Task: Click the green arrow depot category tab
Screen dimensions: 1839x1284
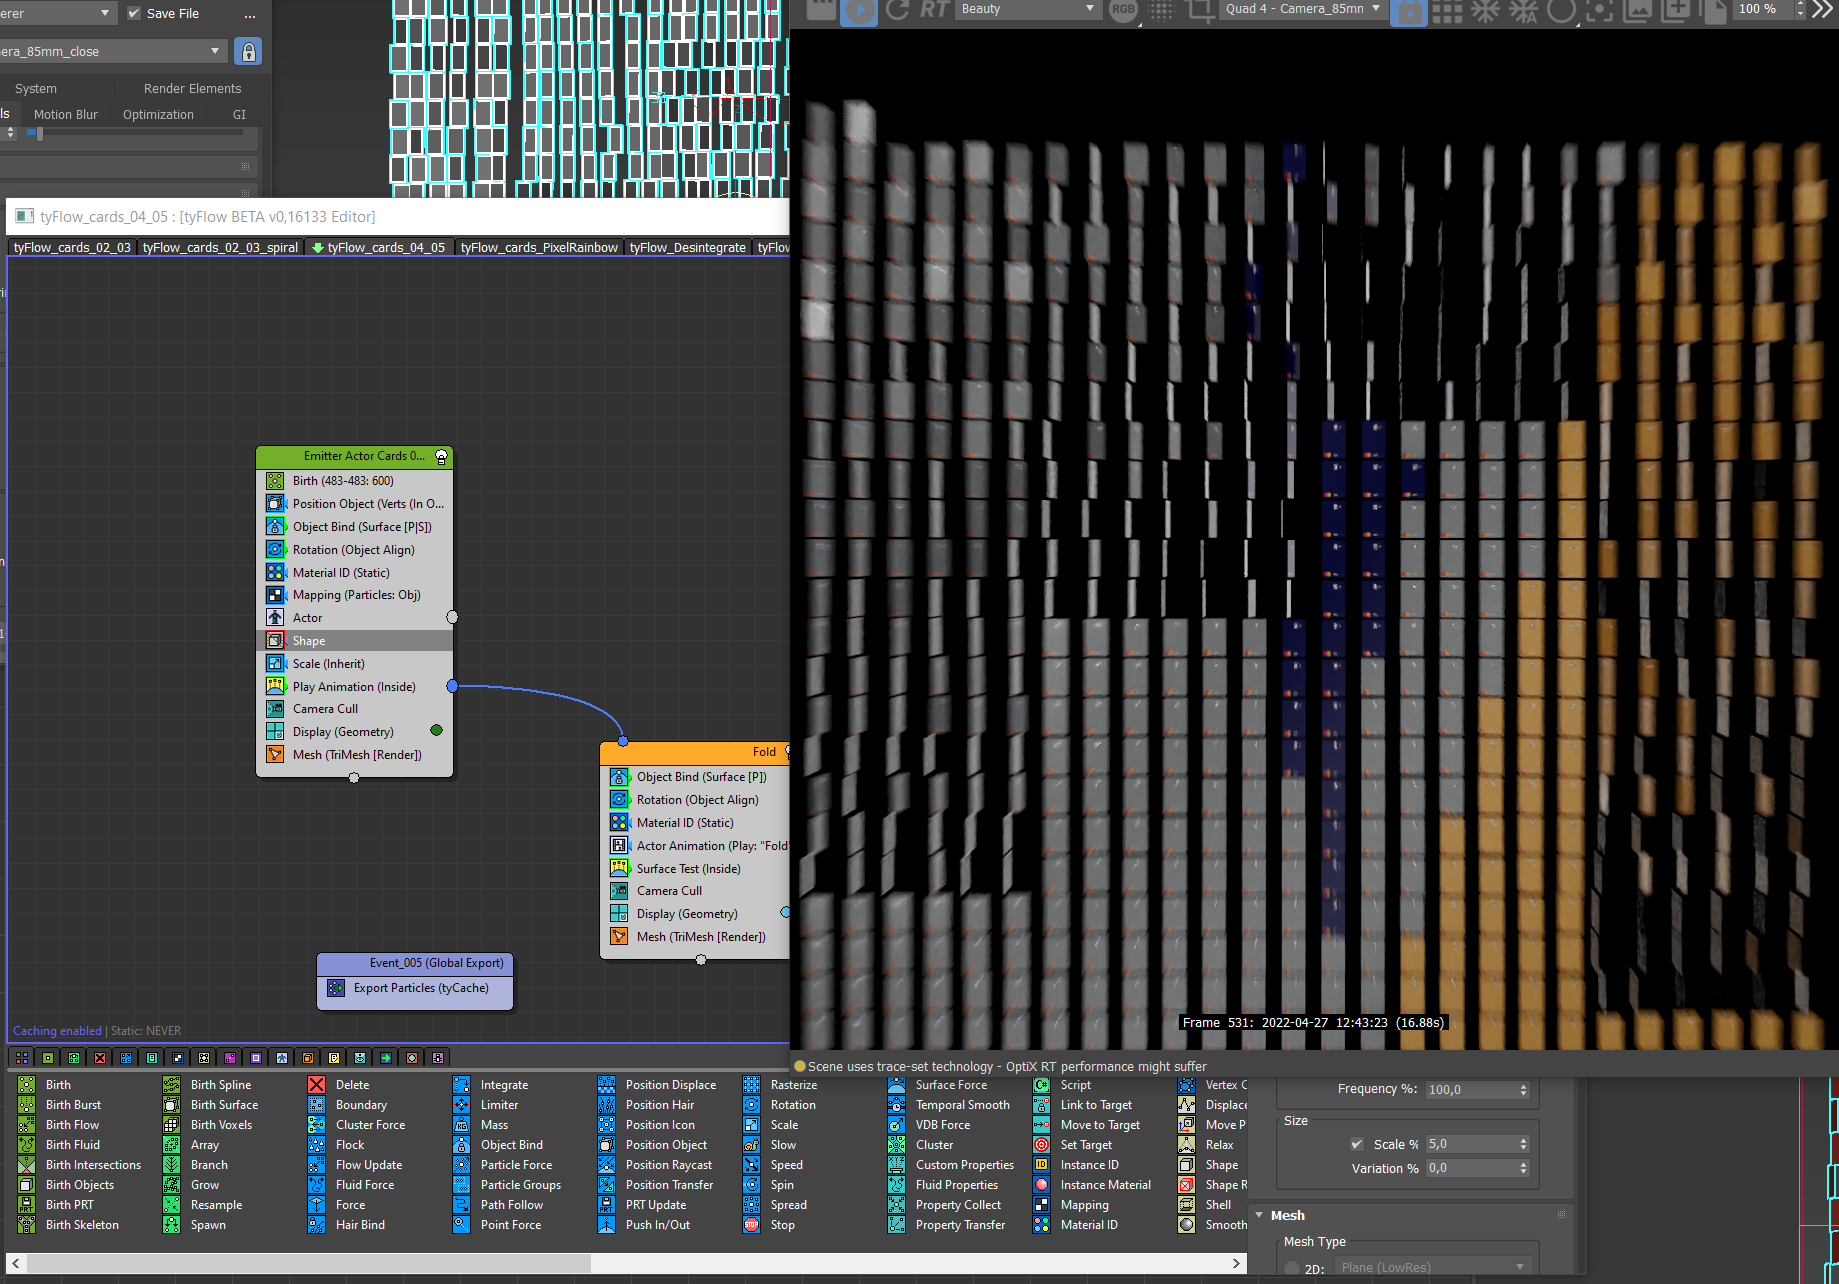Action: pos(386,1057)
